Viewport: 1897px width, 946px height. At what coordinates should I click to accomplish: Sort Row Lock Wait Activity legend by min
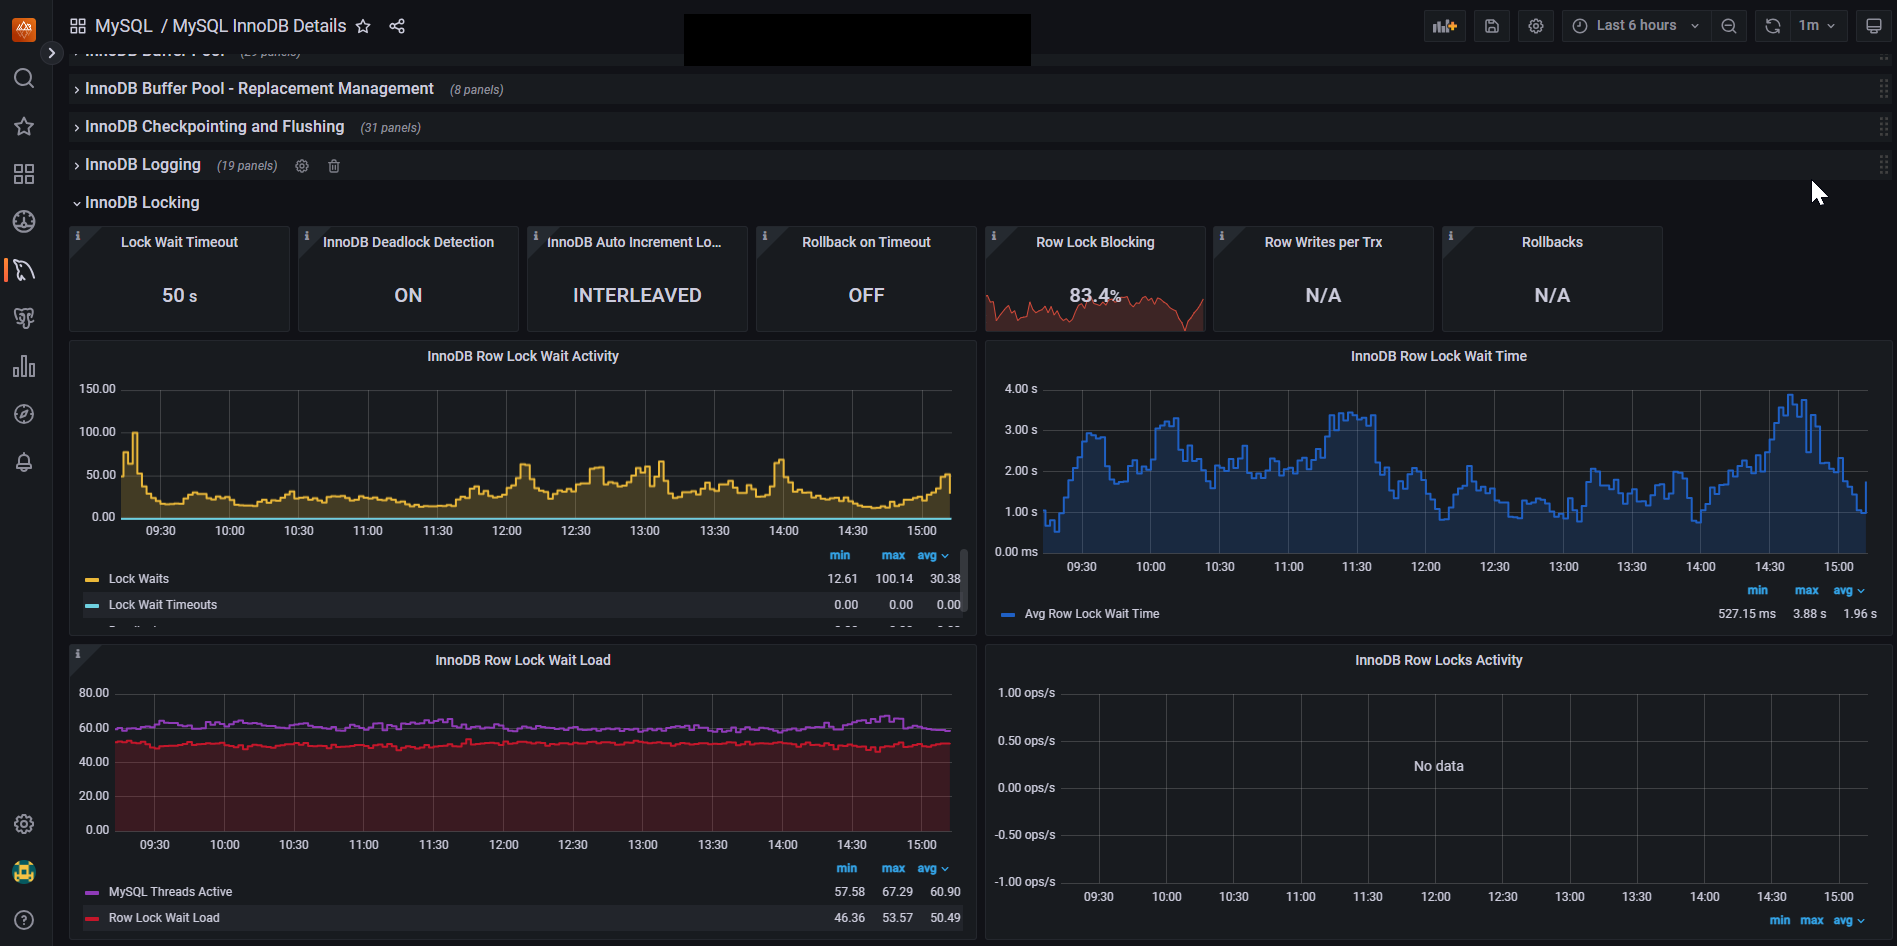coord(840,556)
